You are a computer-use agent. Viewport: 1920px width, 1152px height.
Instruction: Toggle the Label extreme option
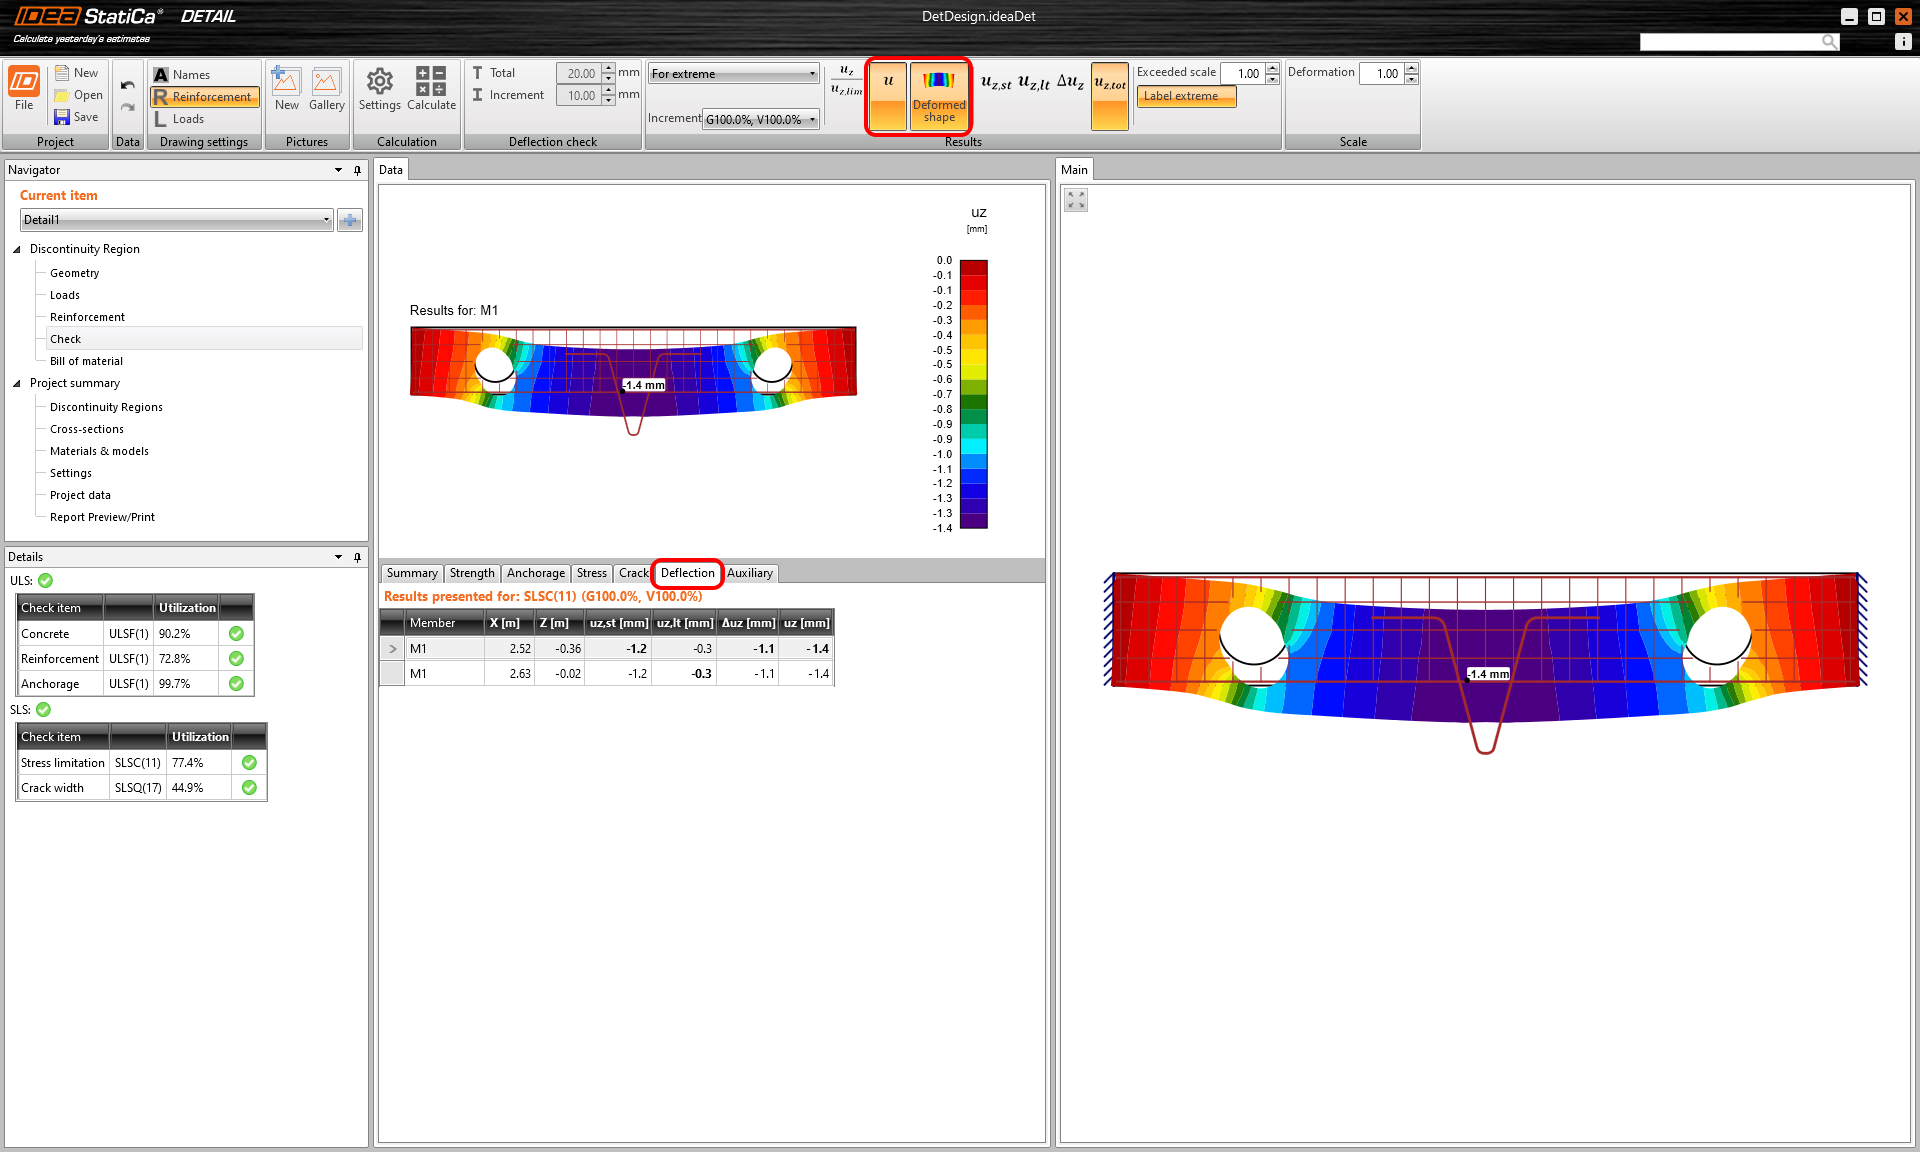(1185, 96)
